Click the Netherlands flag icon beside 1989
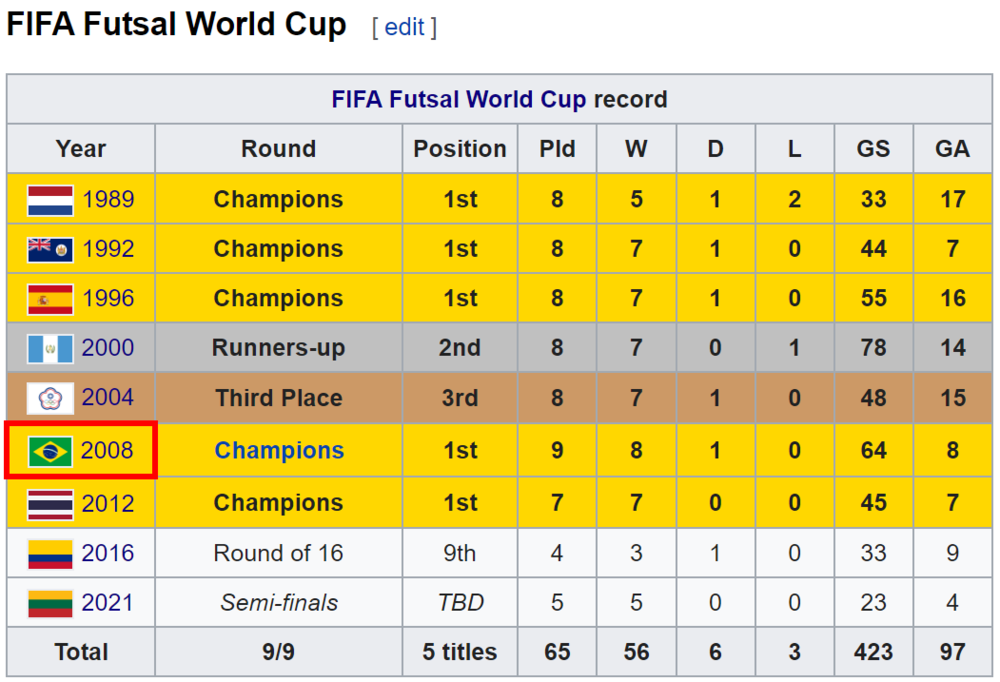The width and height of the screenshot is (1000, 682). [x=50, y=200]
